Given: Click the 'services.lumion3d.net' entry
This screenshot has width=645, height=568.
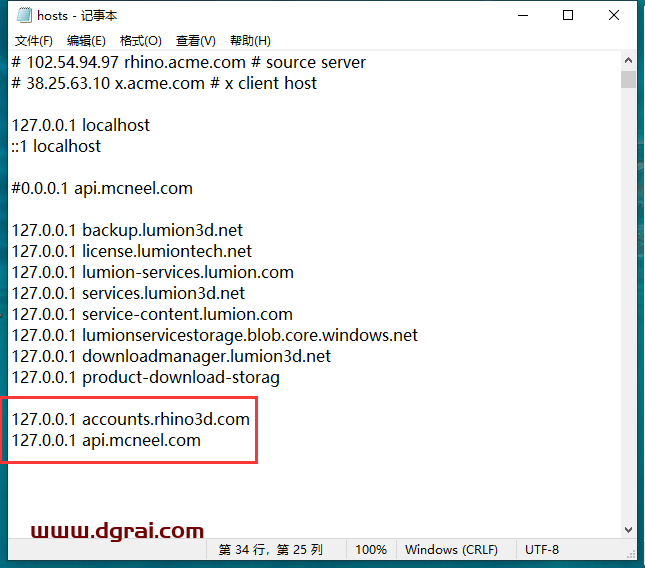Looking at the screenshot, I should point(163,293).
